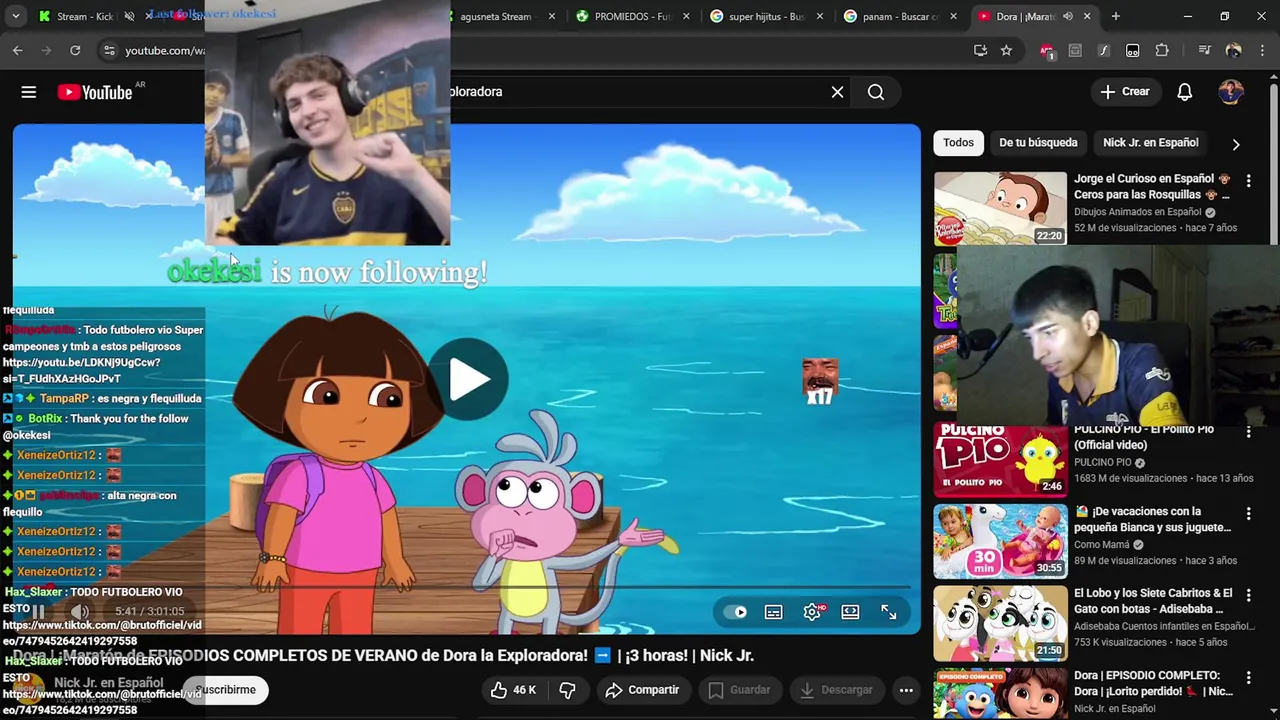Reload the YouTube page

tap(75, 50)
